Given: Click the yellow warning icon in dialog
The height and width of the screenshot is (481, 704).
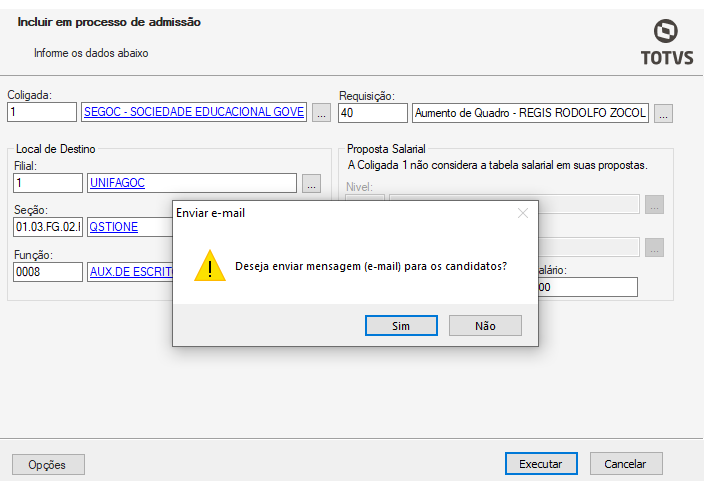Looking at the screenshot, I should click(209, 266).
